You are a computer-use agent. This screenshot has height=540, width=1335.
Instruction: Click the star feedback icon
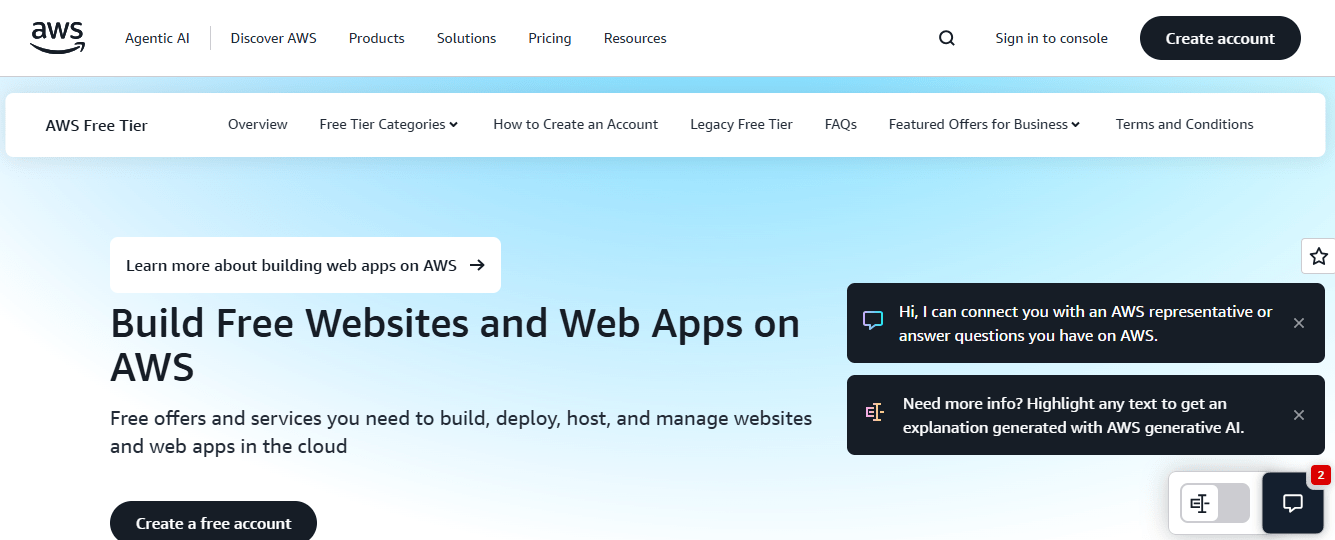coord(1319,256)
